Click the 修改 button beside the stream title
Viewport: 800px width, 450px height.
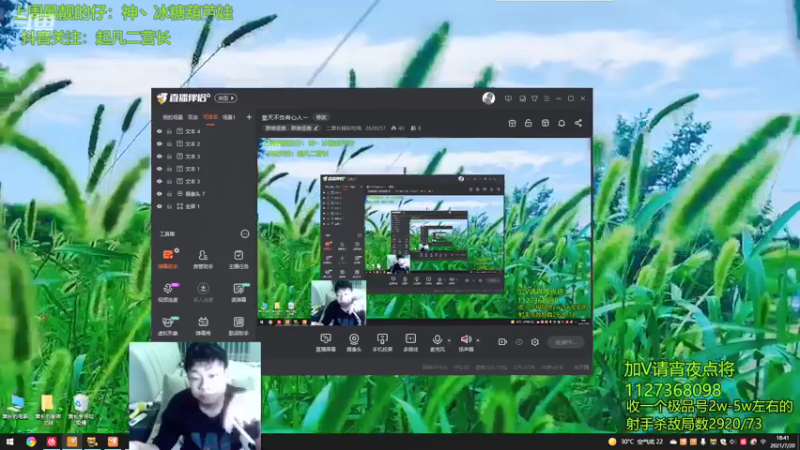coord(321,117)
